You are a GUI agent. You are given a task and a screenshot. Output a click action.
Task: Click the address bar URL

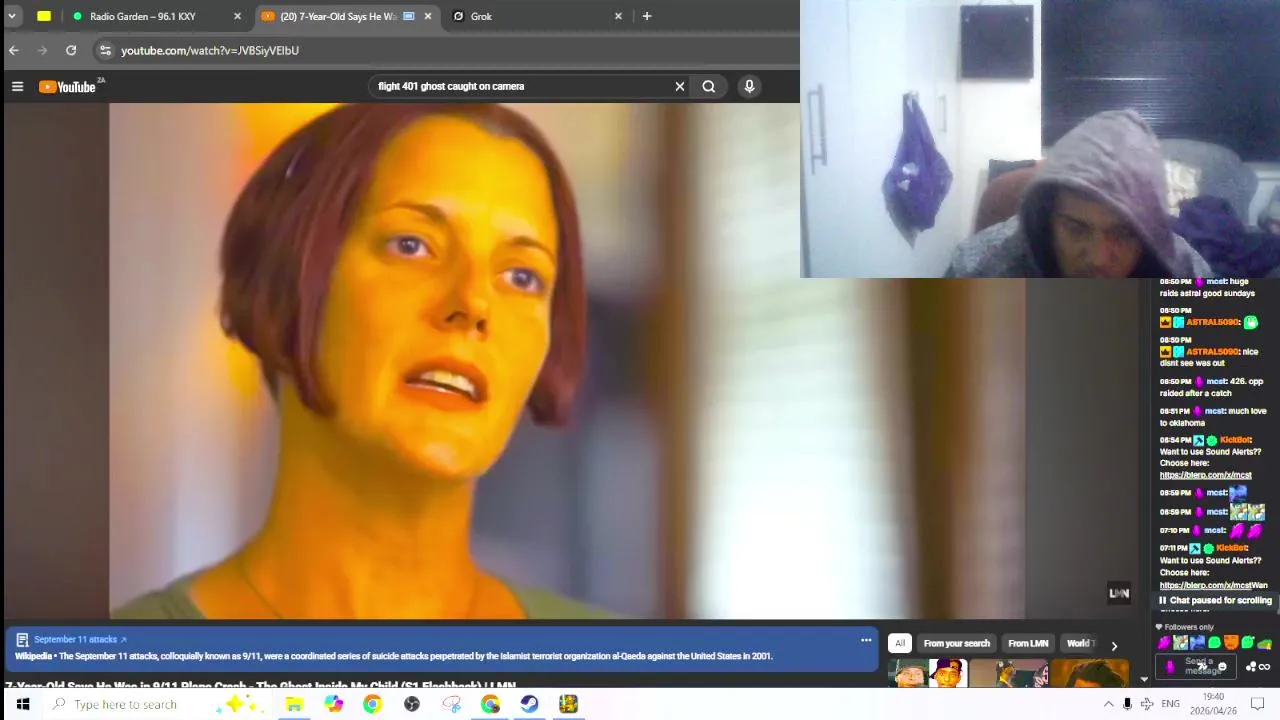click(210, 50)
